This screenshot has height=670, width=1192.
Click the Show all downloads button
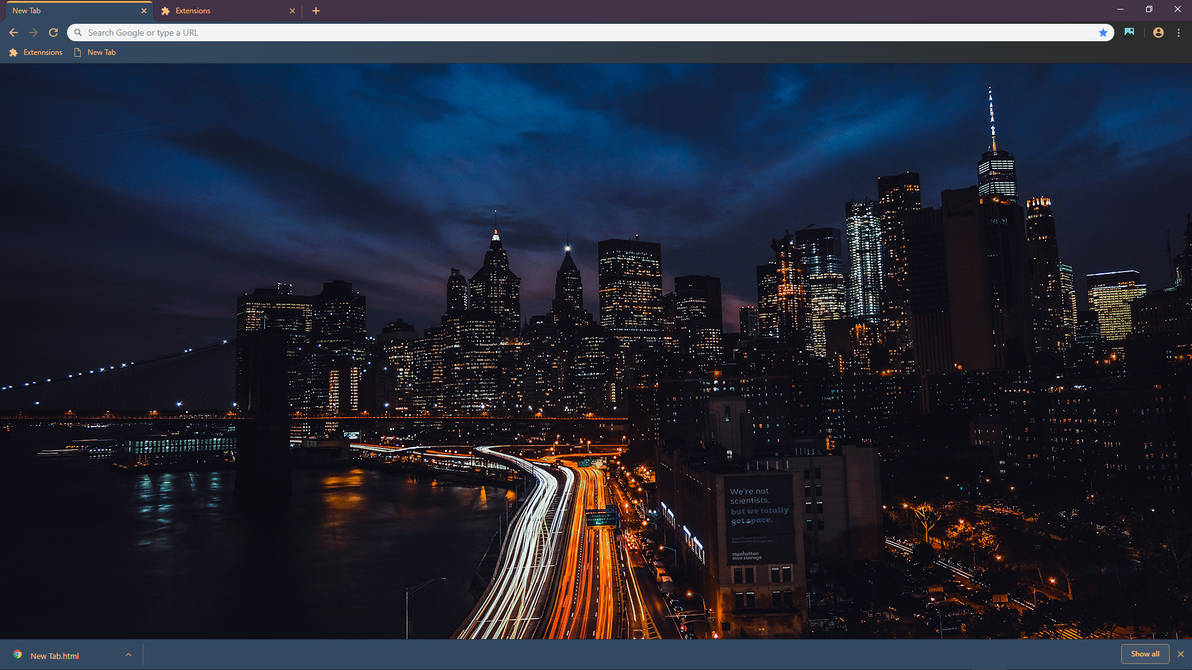pyautogui.click(x=1145, y=653)
